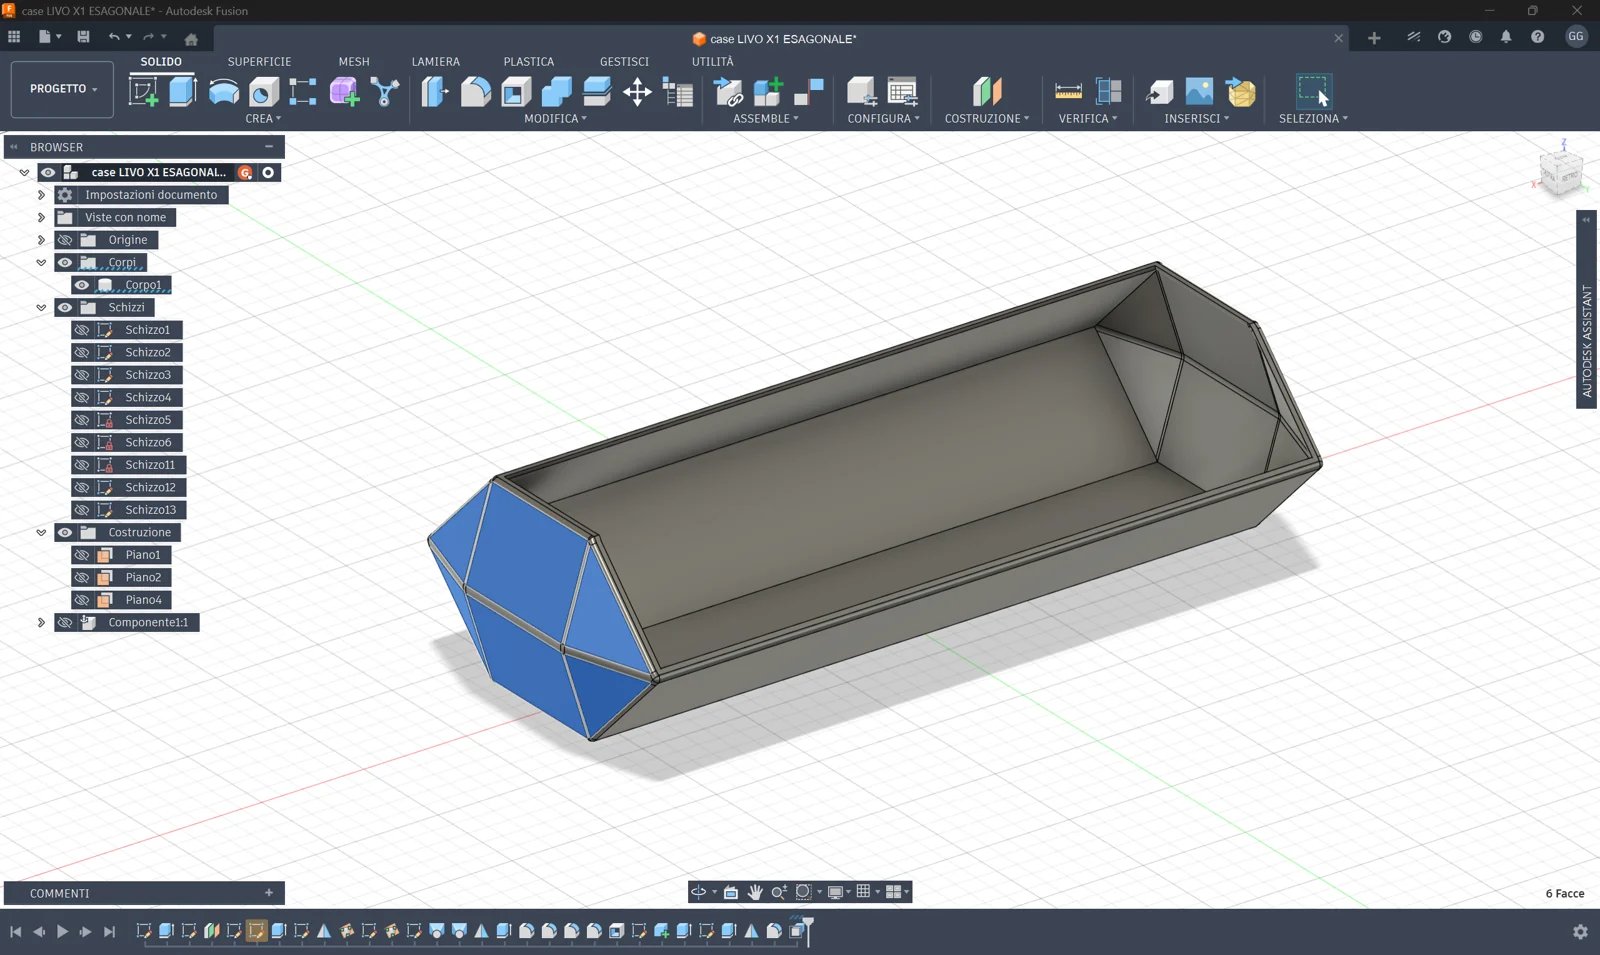Open the CONFIGURA menu
Image resolution: width=1600 pixels, height=955 pixels.
click(x=883, y=118)
